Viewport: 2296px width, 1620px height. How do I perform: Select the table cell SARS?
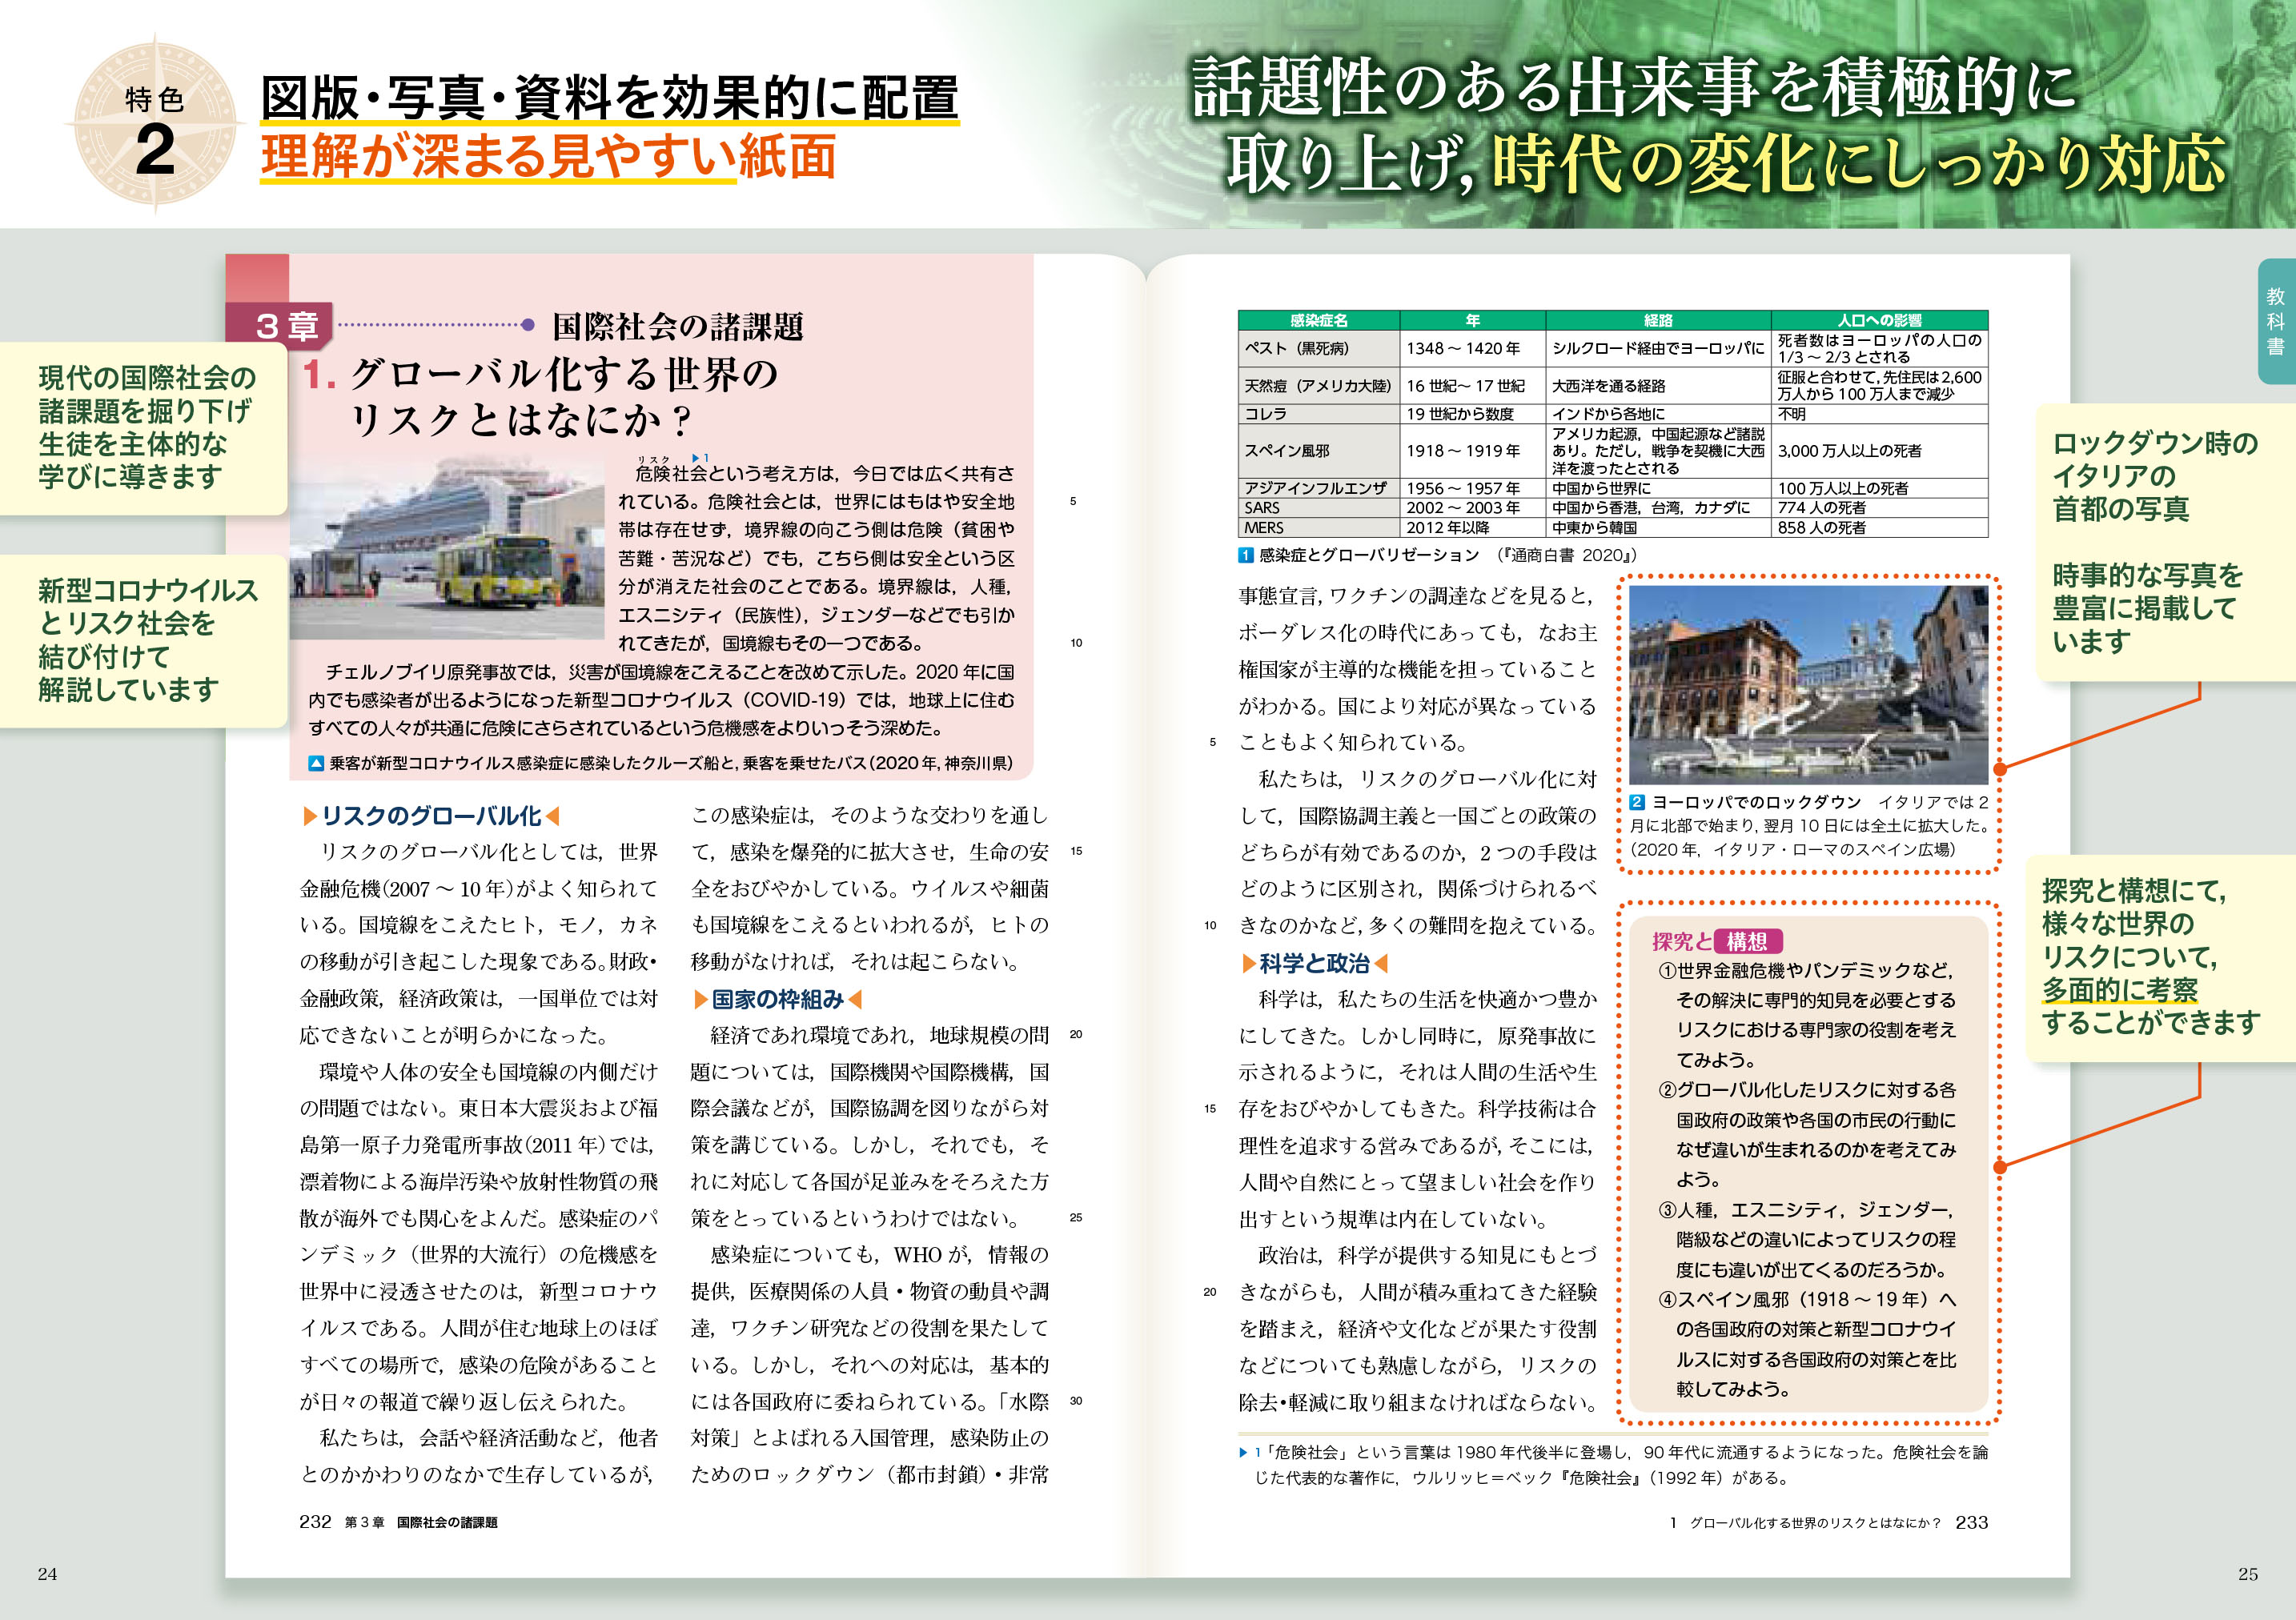click(x=1319, y=507)
